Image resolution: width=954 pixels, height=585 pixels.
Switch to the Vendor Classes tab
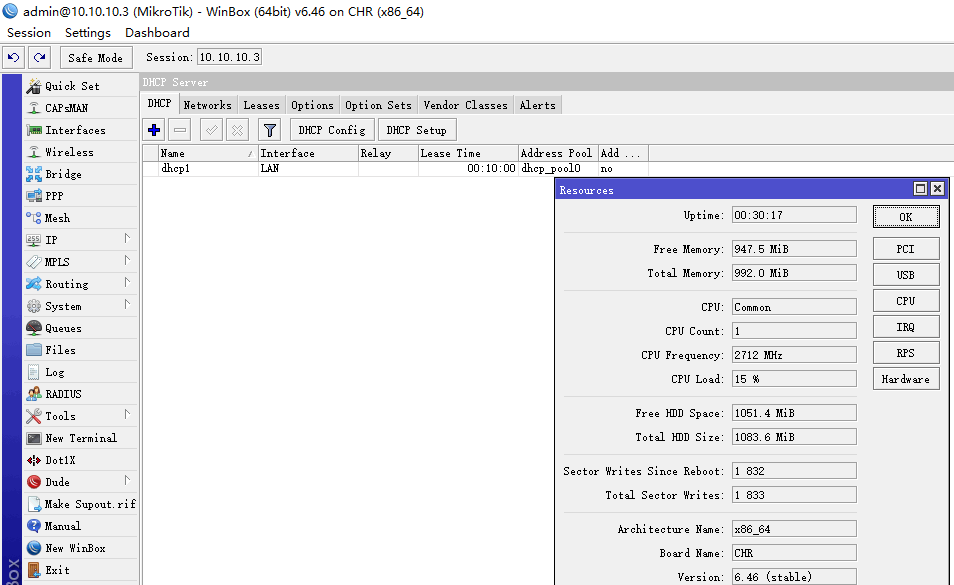[465, 105]
